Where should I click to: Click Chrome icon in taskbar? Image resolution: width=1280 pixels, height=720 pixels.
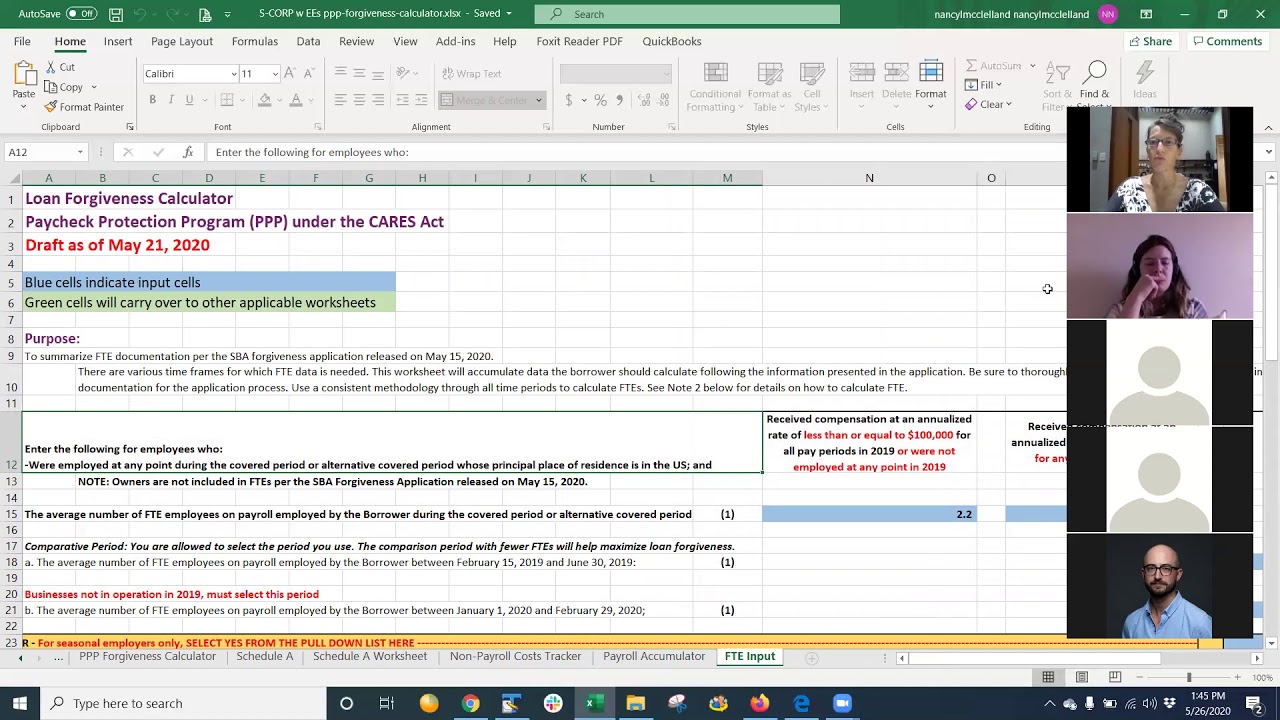pyautogui.click(x=470, y=703)
